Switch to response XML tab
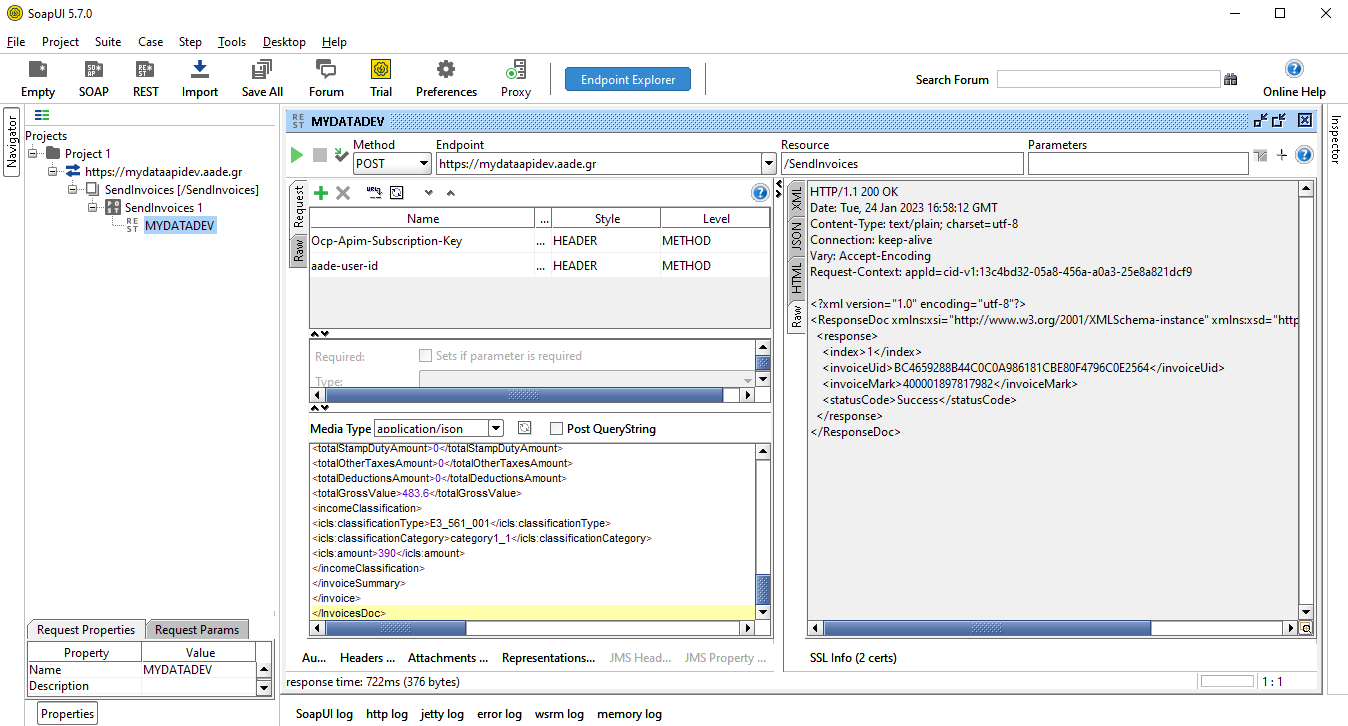The image size is (1348, 726). [797, 197]
